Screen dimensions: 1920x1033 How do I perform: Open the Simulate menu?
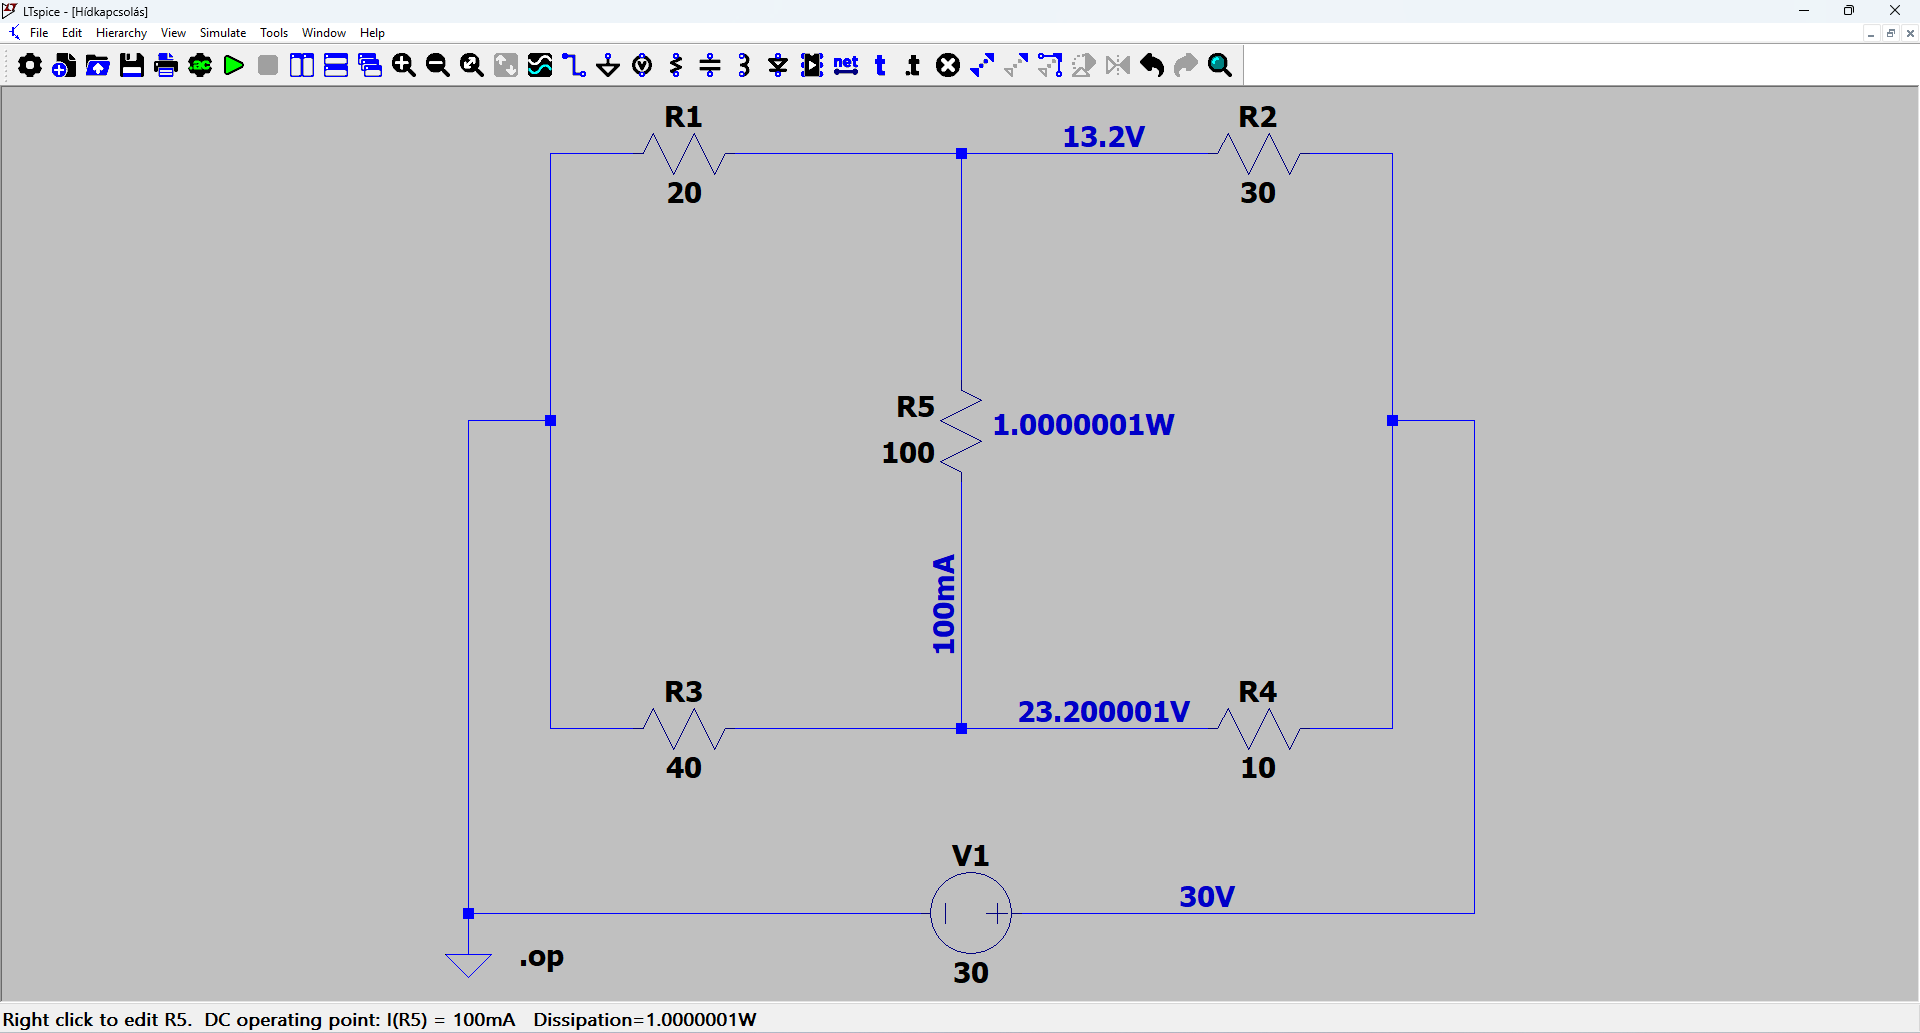click(222, 33)
